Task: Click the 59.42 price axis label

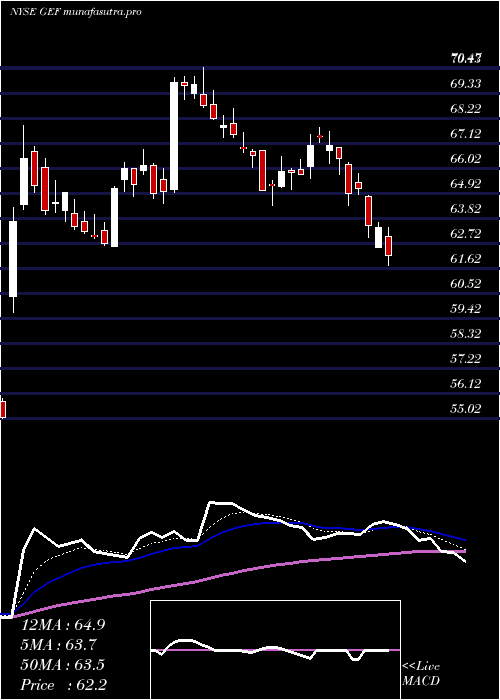Action: (x=466, y=308)
